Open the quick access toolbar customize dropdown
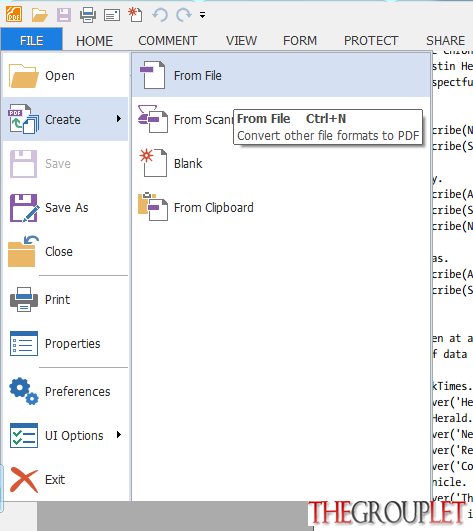The height and width of the screenshot is (531, 473). coord(202,15)
